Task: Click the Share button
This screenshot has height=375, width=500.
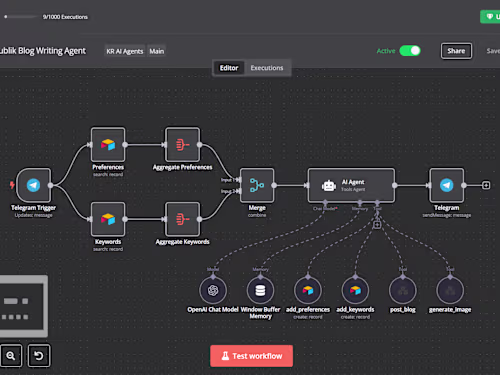Action: click(x=456, y=51)
